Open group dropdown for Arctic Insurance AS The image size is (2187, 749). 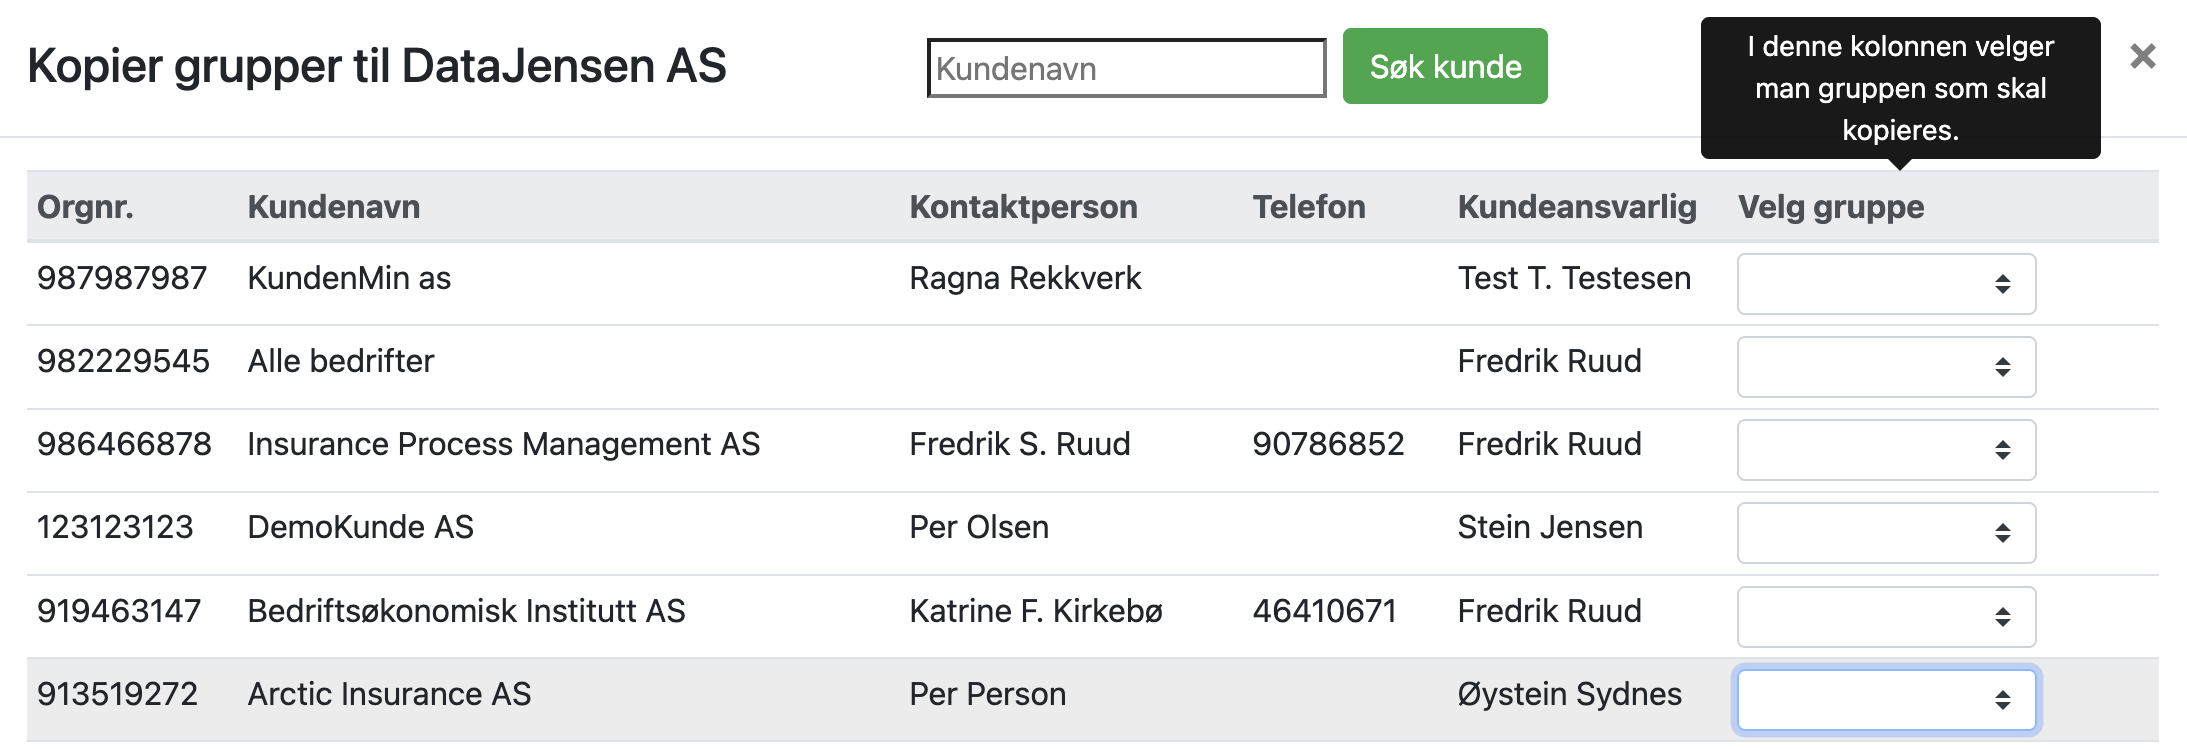pos(1886,700)
